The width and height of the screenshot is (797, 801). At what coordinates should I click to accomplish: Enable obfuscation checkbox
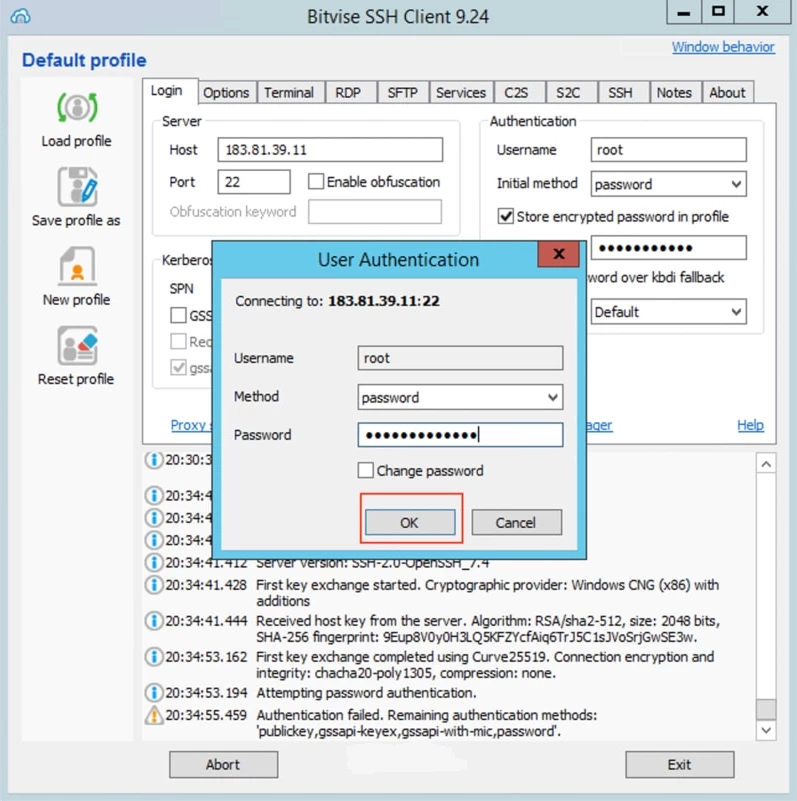316,181
